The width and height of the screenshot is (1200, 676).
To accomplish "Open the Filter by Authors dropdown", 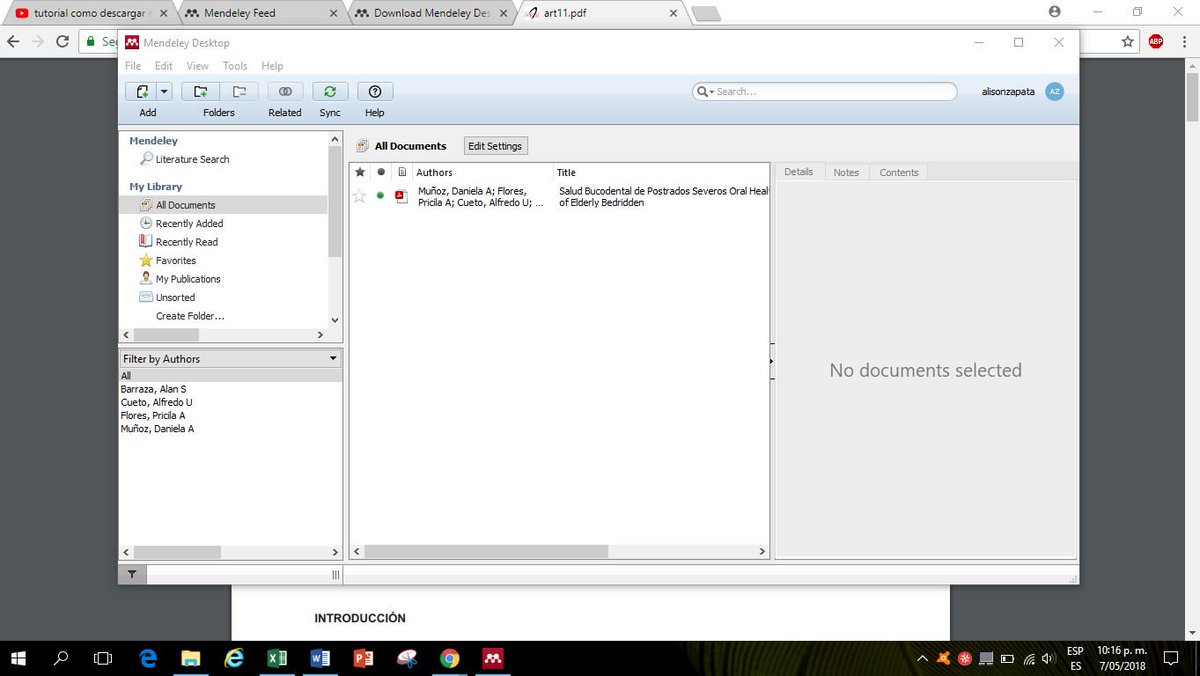I will pyautogui.click(x=230, y=358).
